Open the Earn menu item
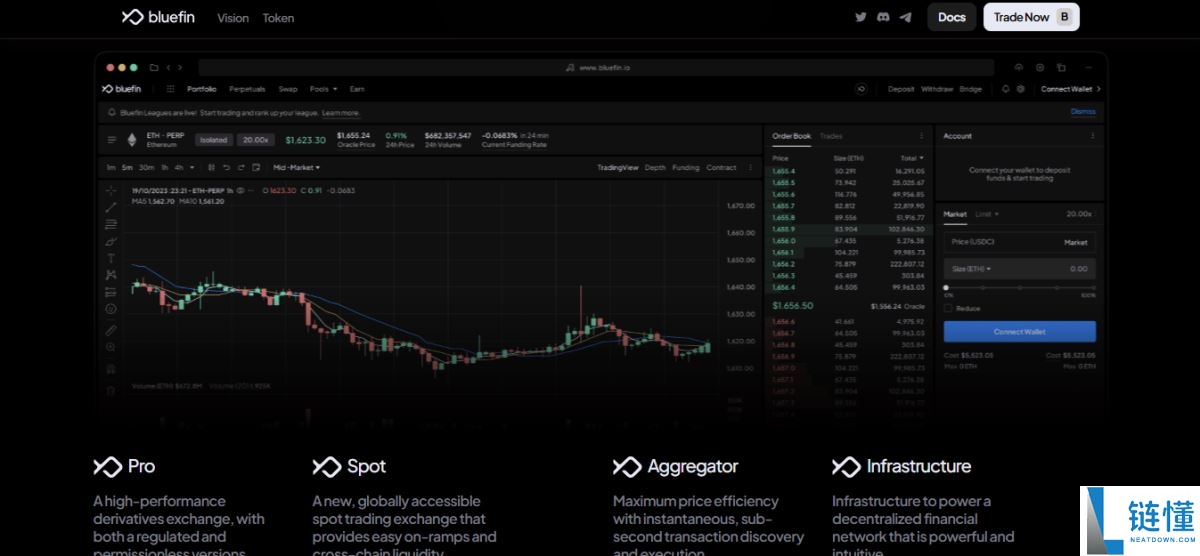Screen dimensions: 1200x556 pos(357,89)
